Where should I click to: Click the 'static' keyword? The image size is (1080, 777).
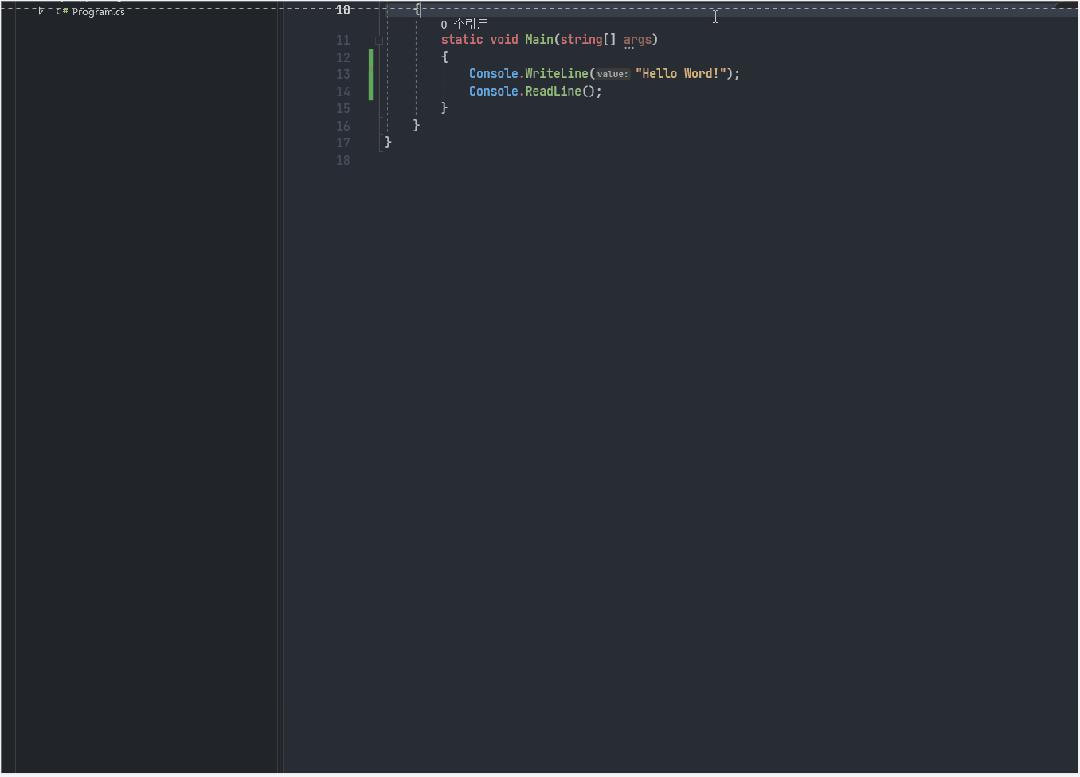pos(461,40)
